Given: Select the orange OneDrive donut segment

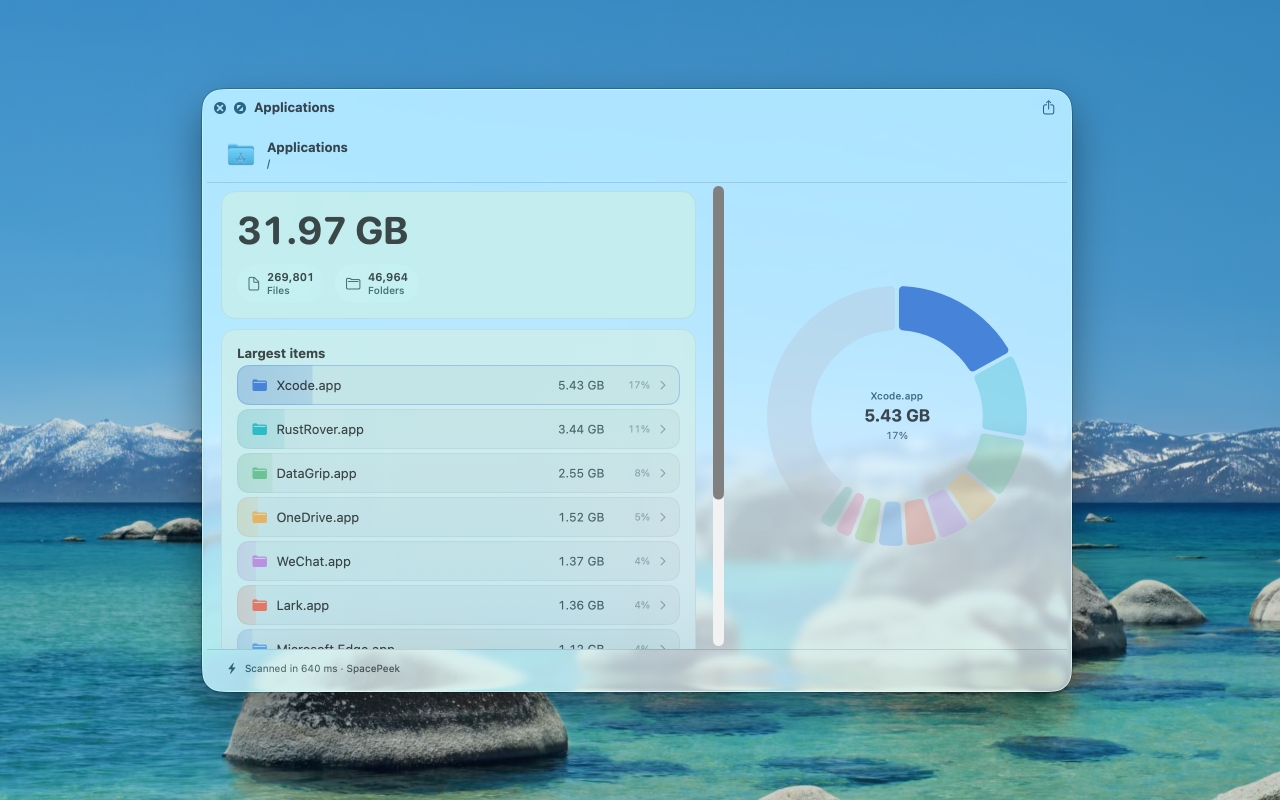Looking at the screenshot, I should click(971, 496).
